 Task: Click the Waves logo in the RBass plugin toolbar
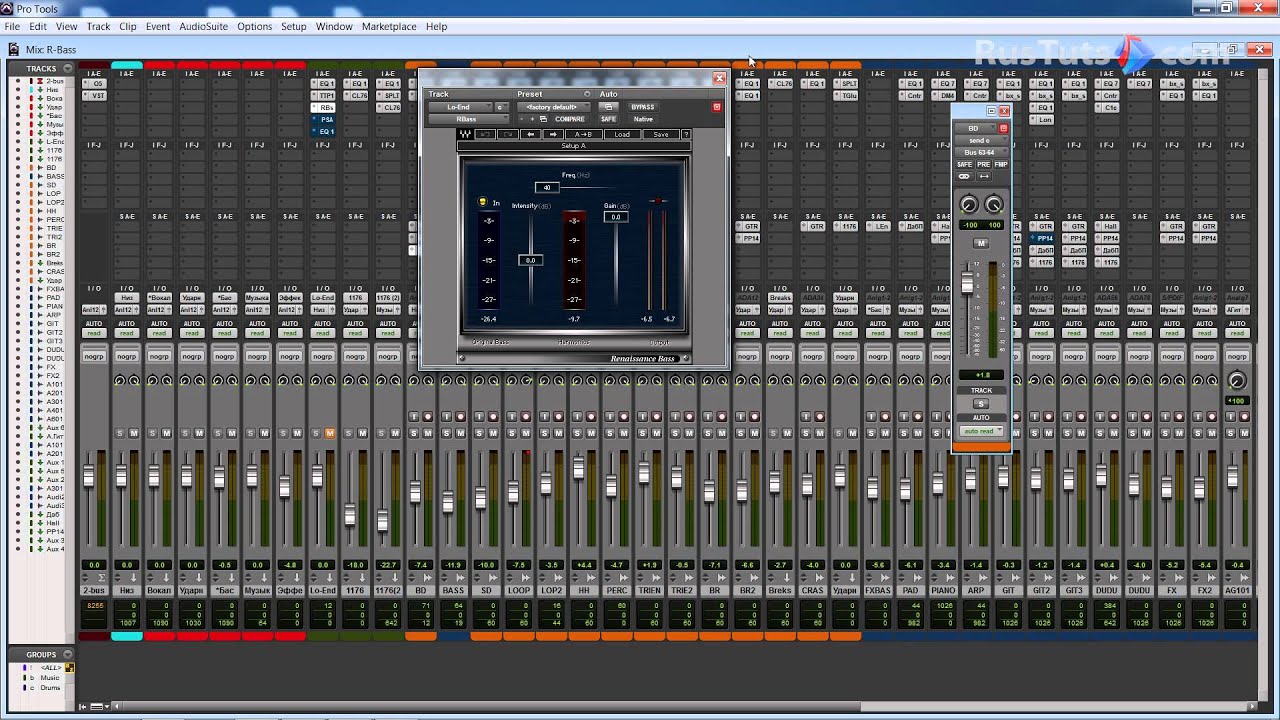[x=465, y=134]
